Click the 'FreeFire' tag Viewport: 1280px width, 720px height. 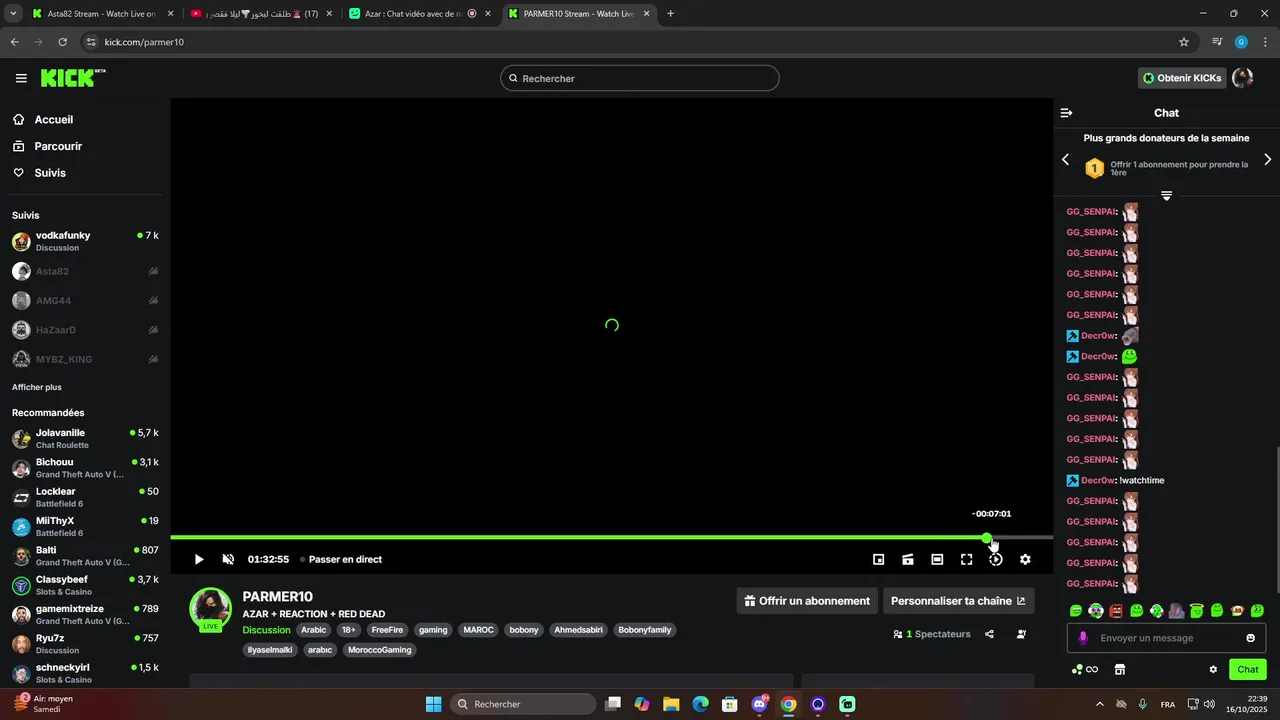click(x=387, y=630)
